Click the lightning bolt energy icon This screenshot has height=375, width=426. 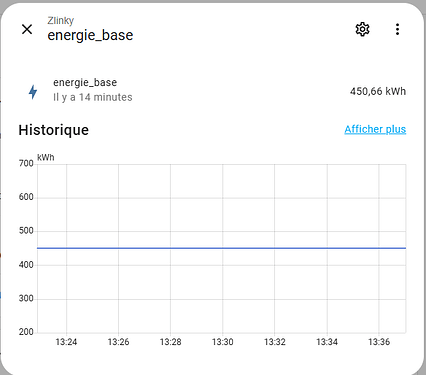33,92
